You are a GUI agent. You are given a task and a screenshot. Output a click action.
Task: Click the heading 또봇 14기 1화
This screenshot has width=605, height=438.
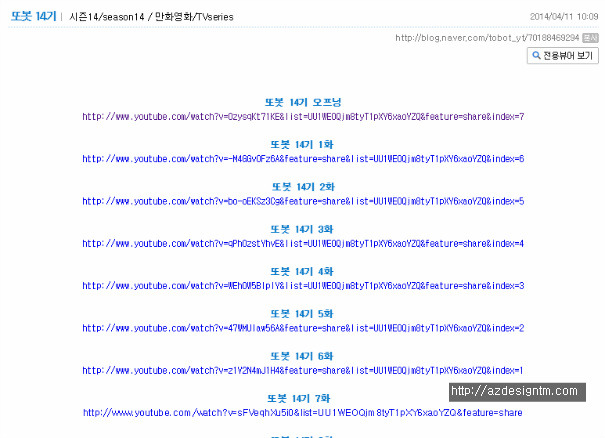[302, 145]
